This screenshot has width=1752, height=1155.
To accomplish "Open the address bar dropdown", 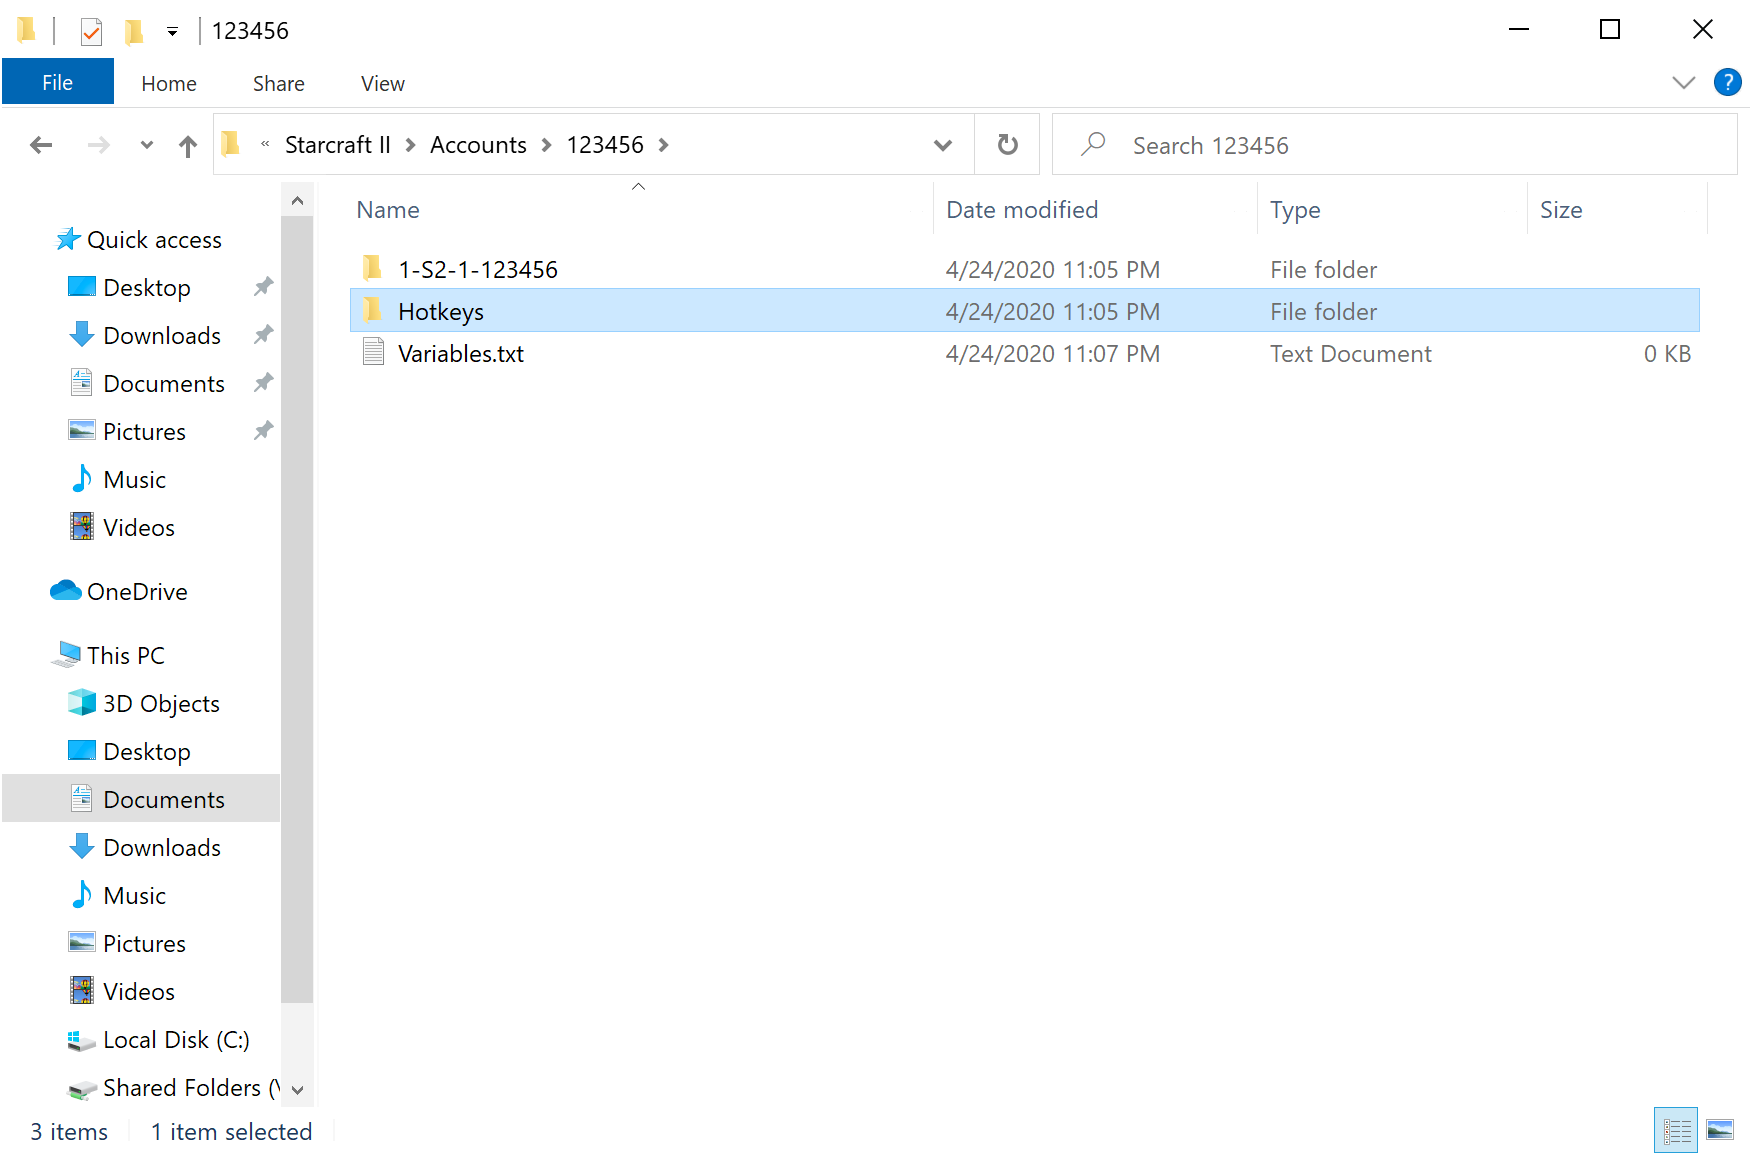I will (x=942, y=144).
